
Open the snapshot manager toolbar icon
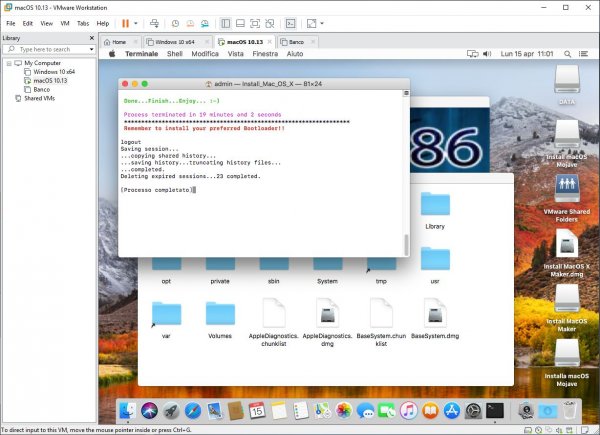point(205,23)
